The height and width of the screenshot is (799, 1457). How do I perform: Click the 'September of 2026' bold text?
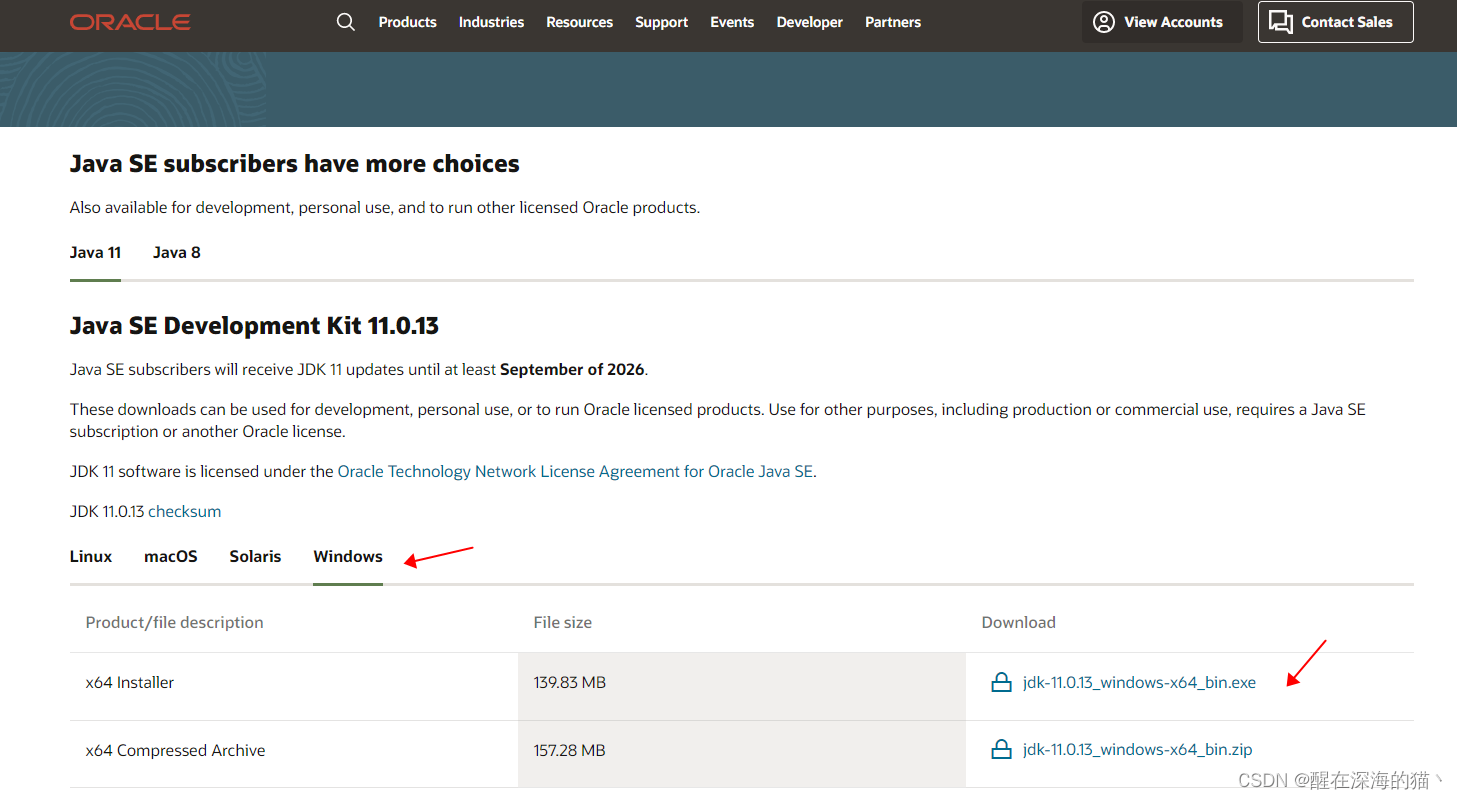point(572,369)
